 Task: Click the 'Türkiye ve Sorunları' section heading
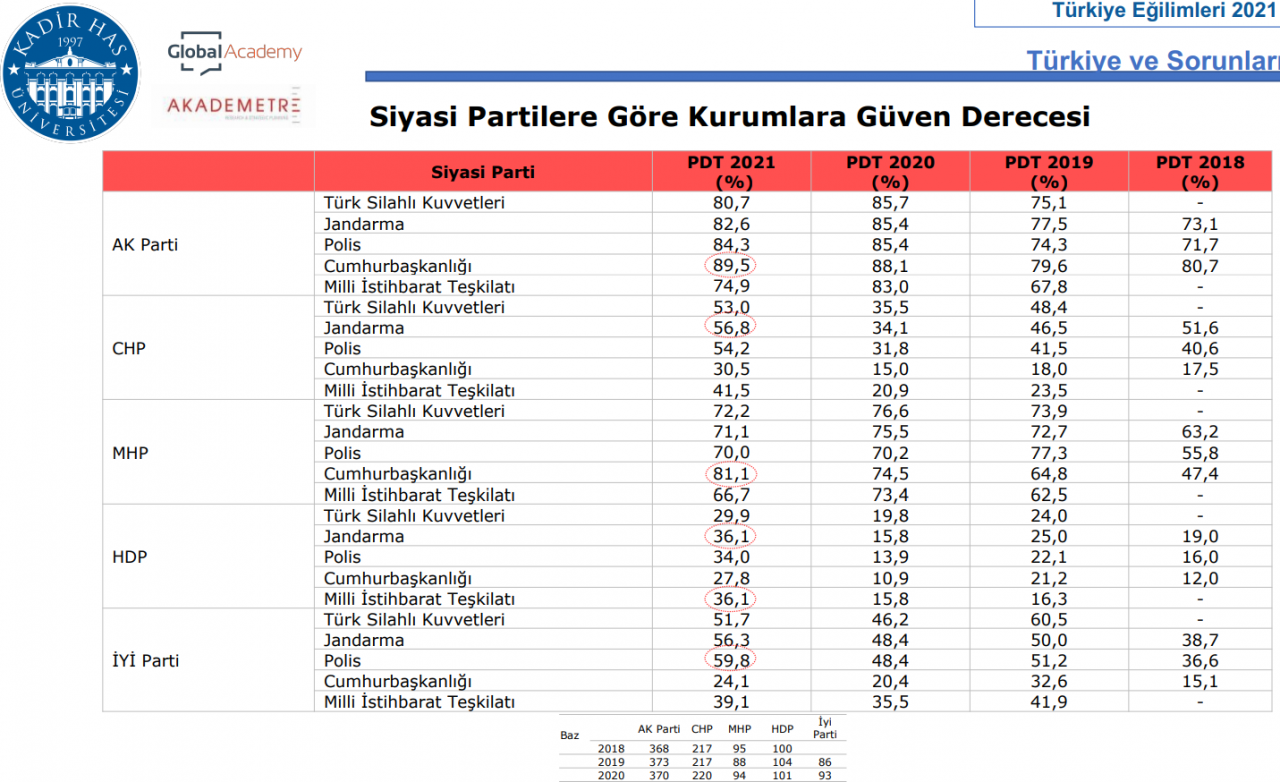1153,61
